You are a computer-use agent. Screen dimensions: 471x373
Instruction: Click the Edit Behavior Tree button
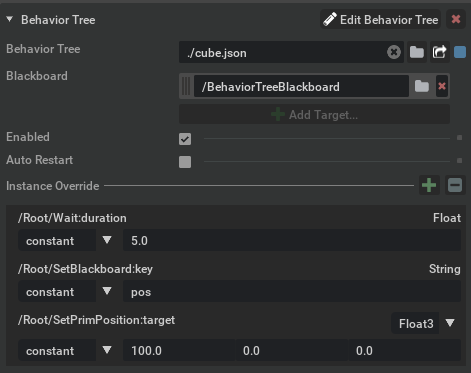point(380,20)
